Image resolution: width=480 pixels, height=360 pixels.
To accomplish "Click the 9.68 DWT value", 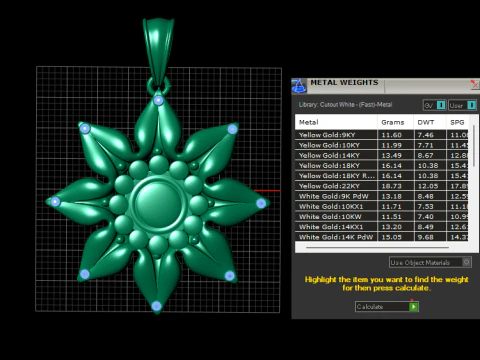I will [426, 237].
